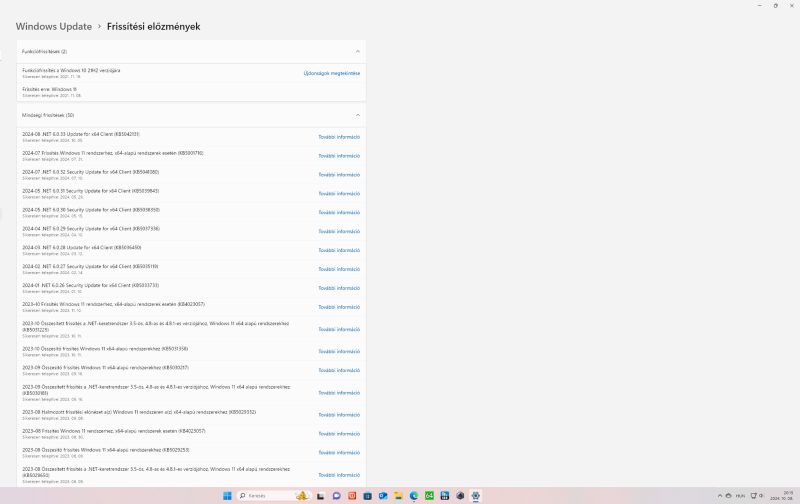Viewport: 800px width, 504px height.
Task: Open Task View from taskbar
Action: click(x=320, y=496)
